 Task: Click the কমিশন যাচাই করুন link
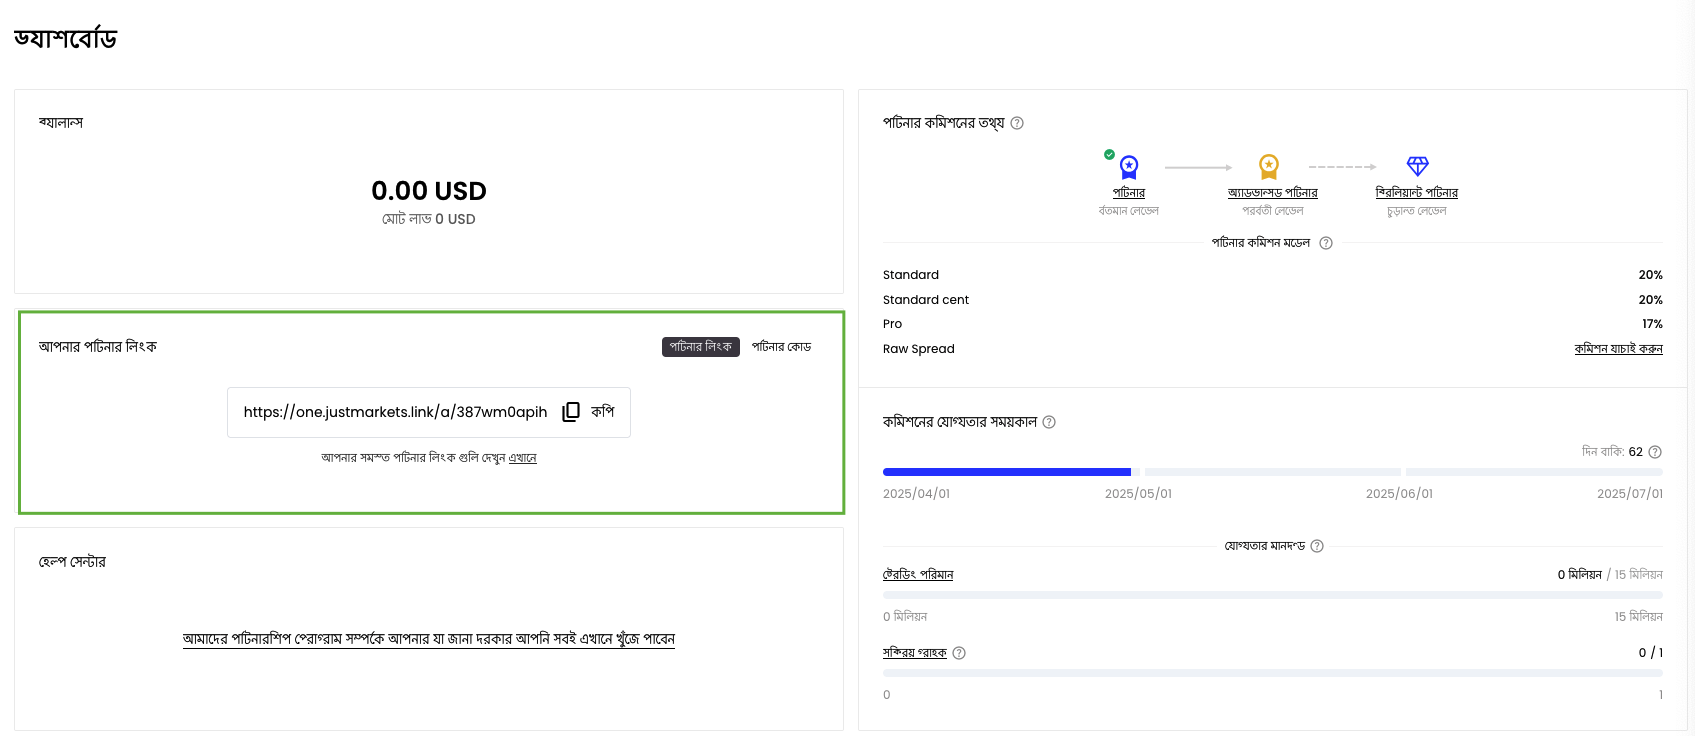point(1619,349)
